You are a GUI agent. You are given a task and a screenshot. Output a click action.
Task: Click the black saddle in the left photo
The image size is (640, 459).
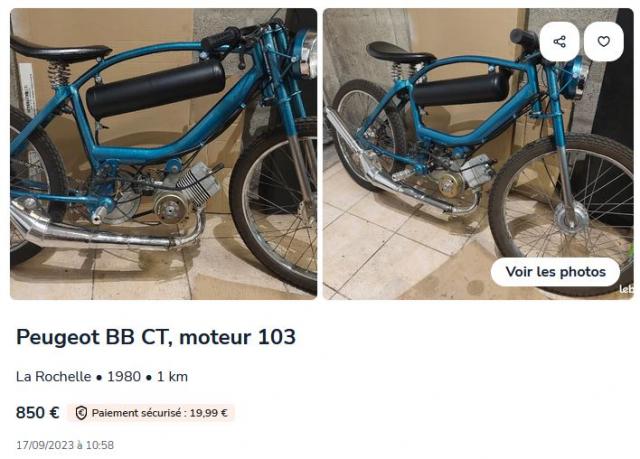click(x=58, y=48)
